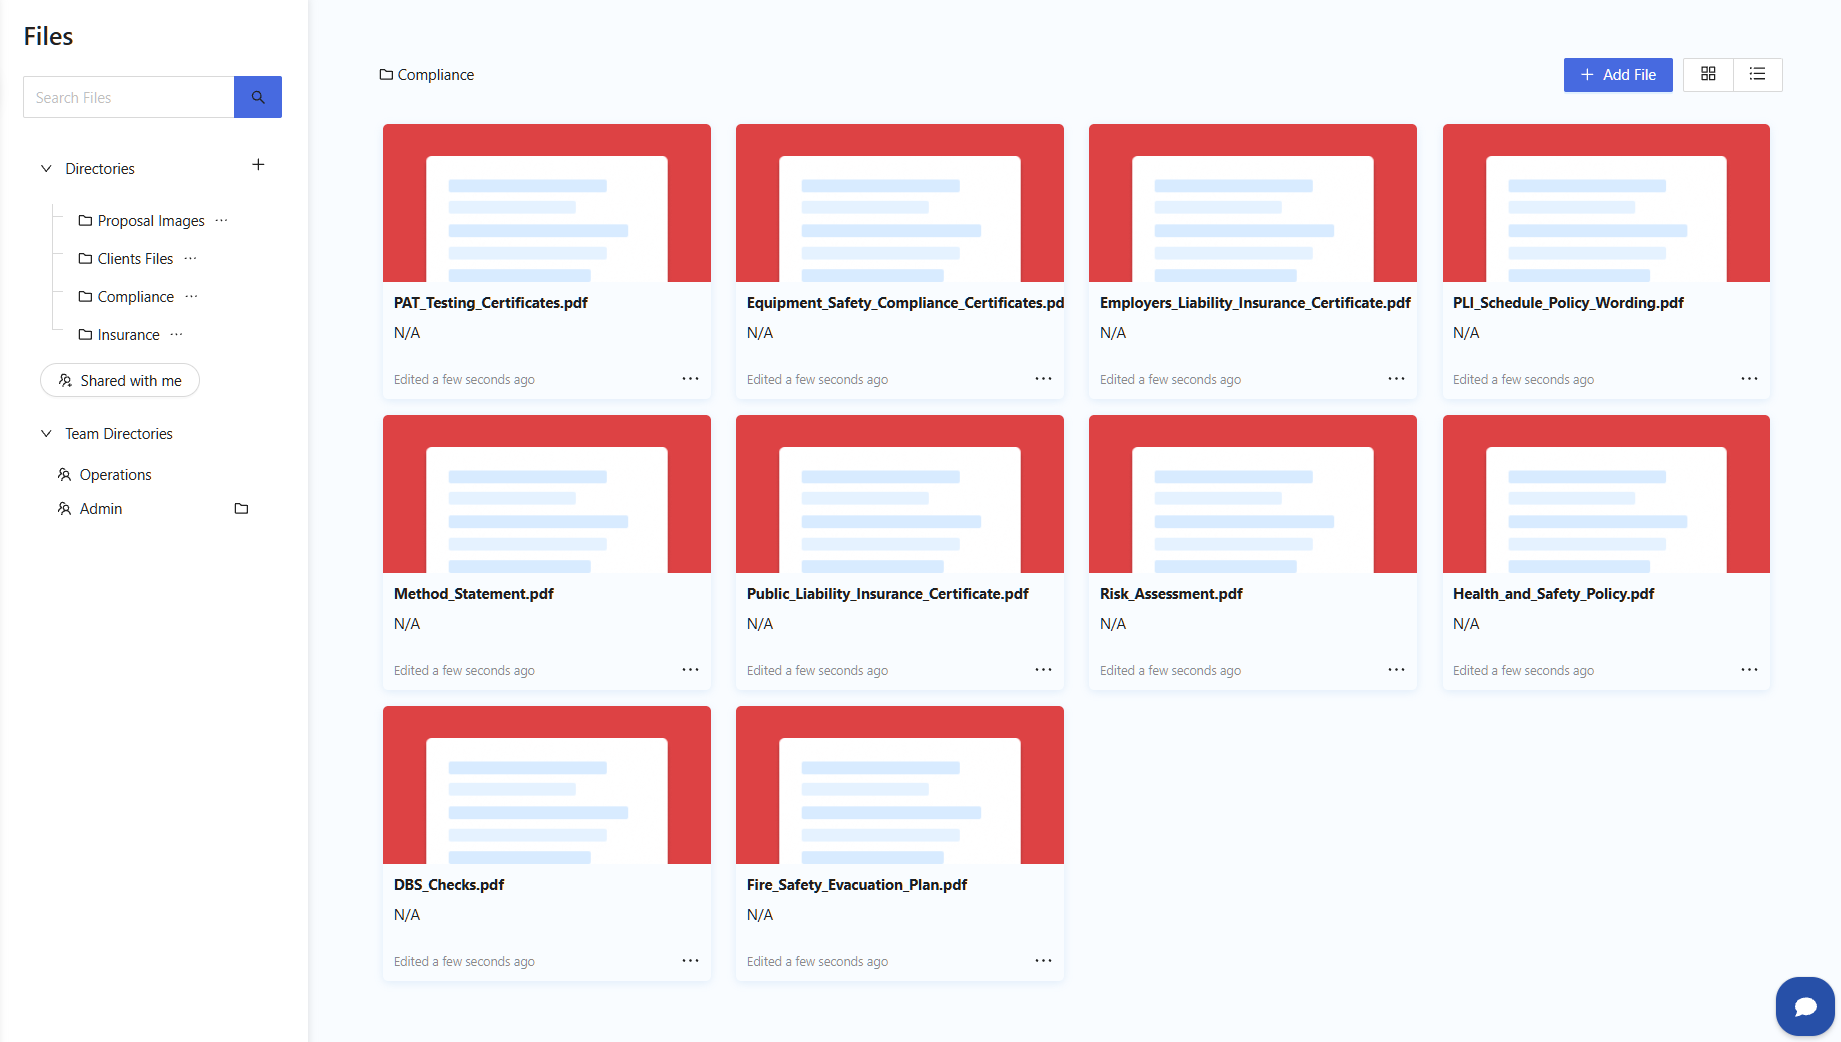Open the Clients Files folder
This screenshot has height=1042, width=1841.
pos(126,259)
